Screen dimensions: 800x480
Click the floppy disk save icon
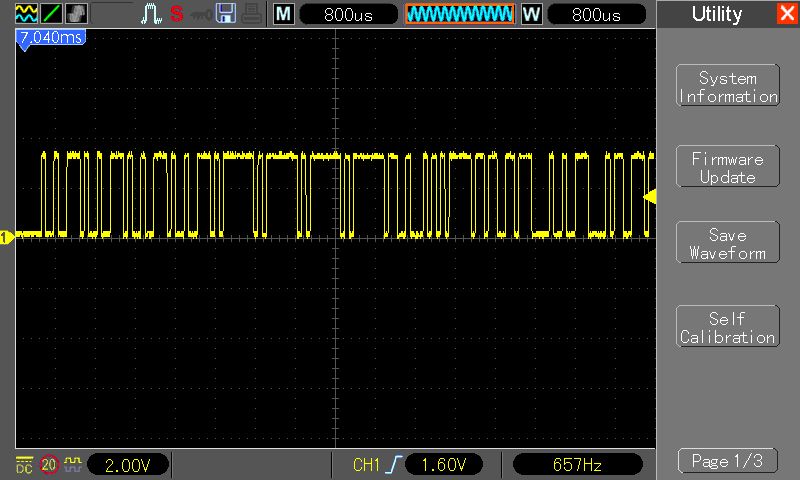[x=227, y=14]
